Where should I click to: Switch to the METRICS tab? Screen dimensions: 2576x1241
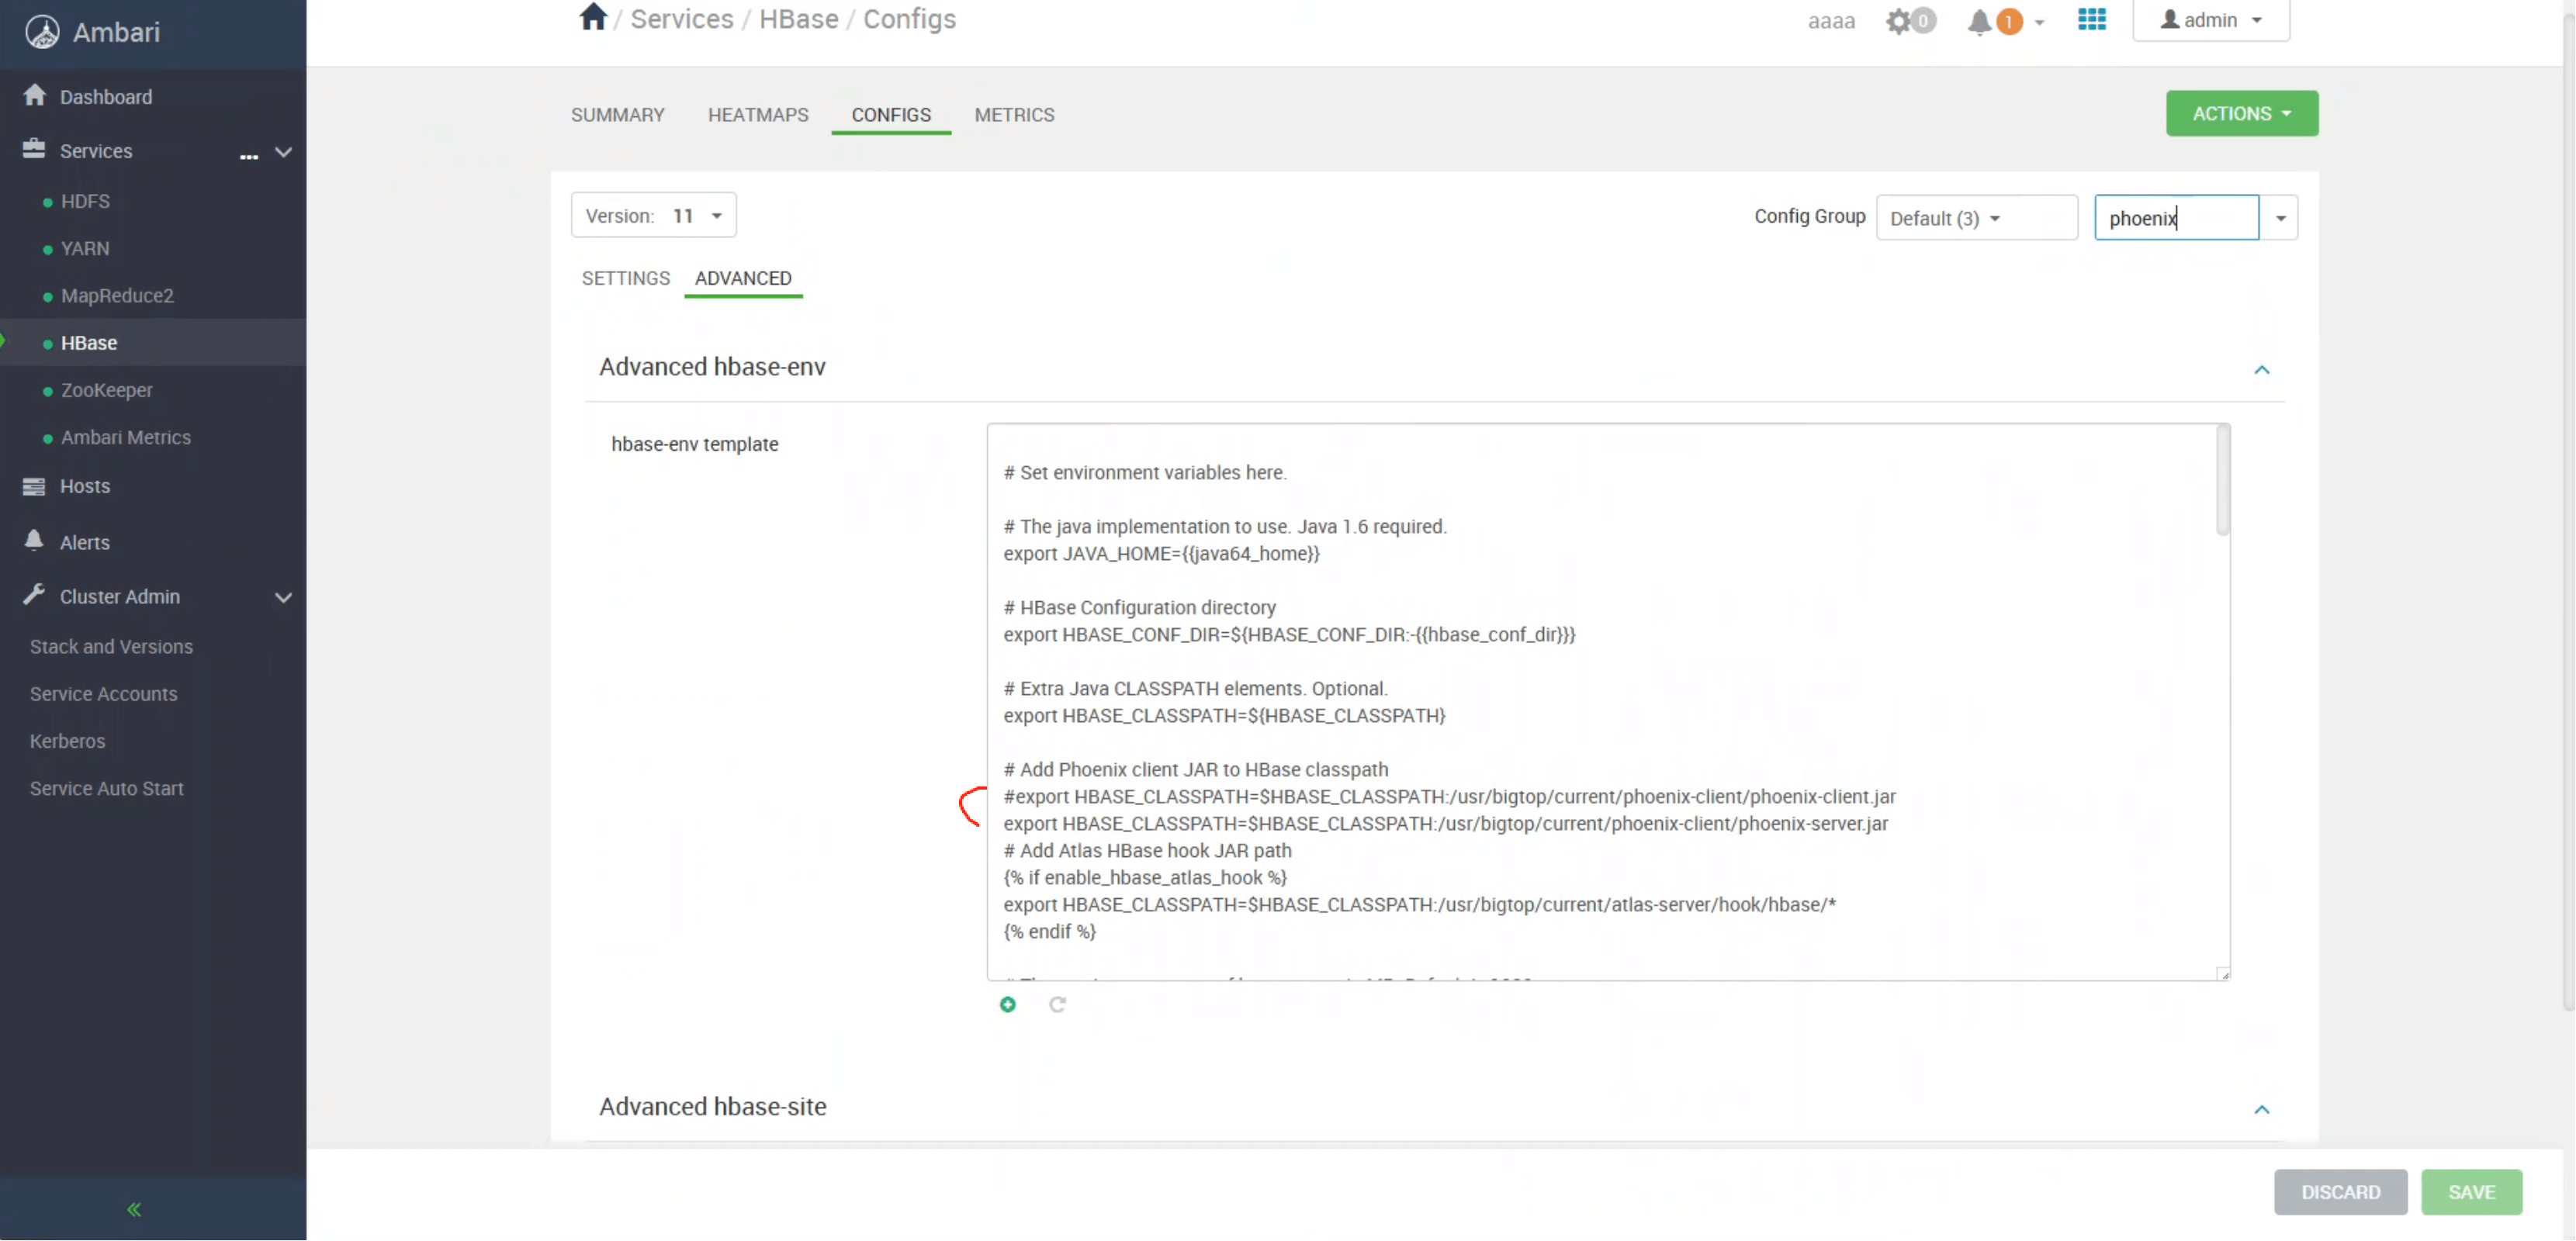point(1014,115)
